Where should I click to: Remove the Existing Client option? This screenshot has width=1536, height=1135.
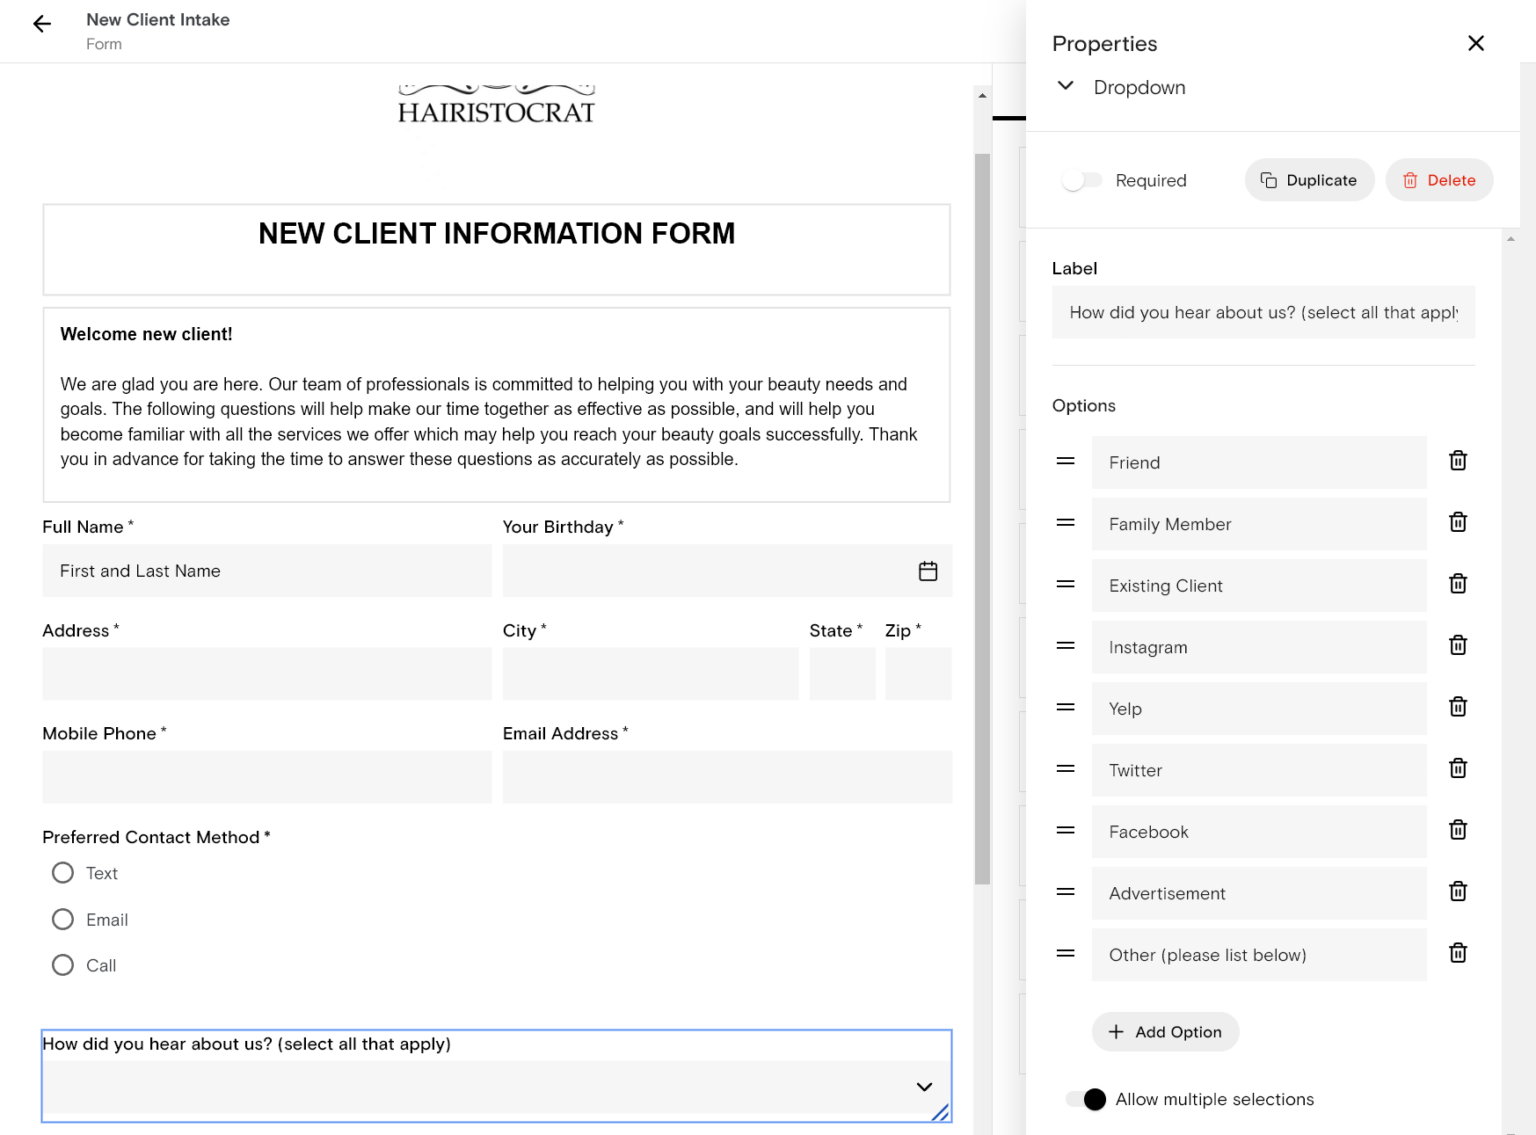click(1458, 584)
